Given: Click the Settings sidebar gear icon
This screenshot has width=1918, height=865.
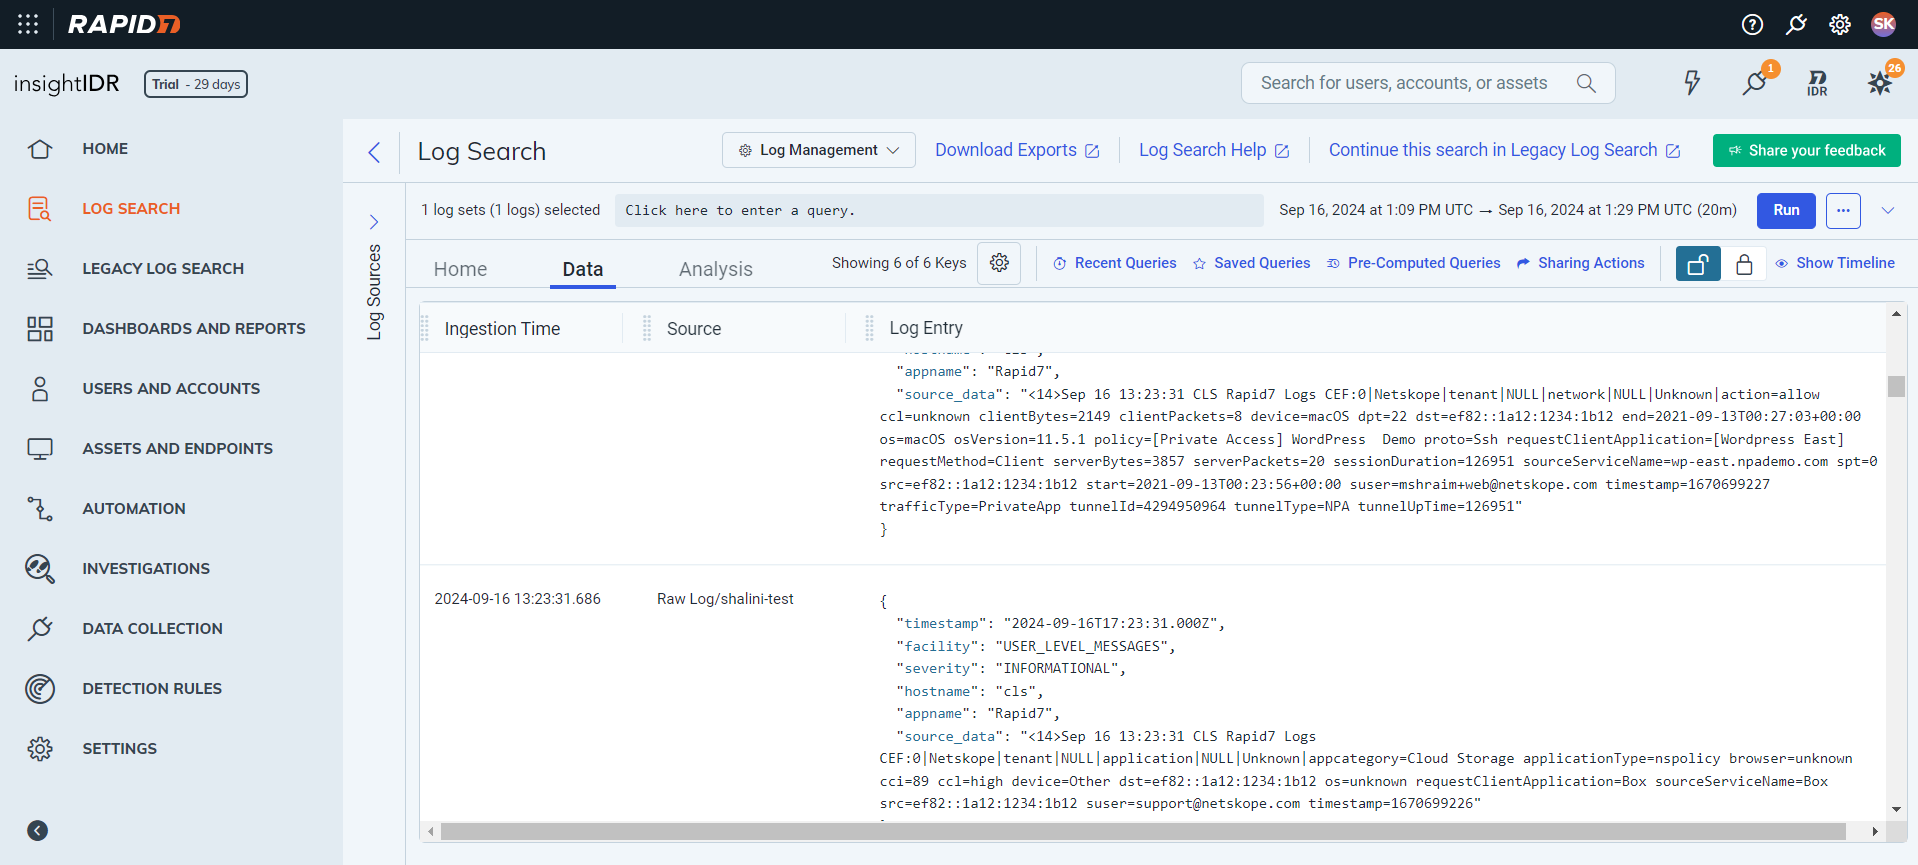Looking at the screenshot, I should pyautogui.click(x=40, y=748).
